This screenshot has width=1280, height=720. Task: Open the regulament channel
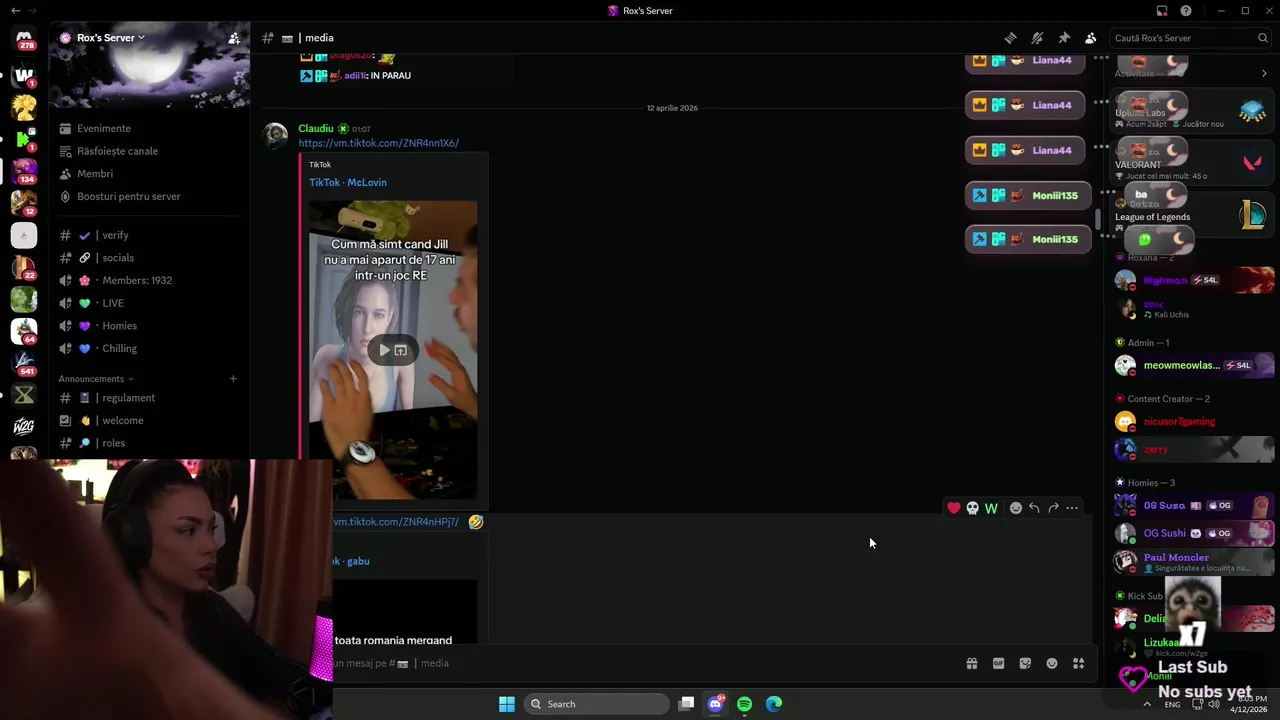pyautogui.click(x=128, y=398)
